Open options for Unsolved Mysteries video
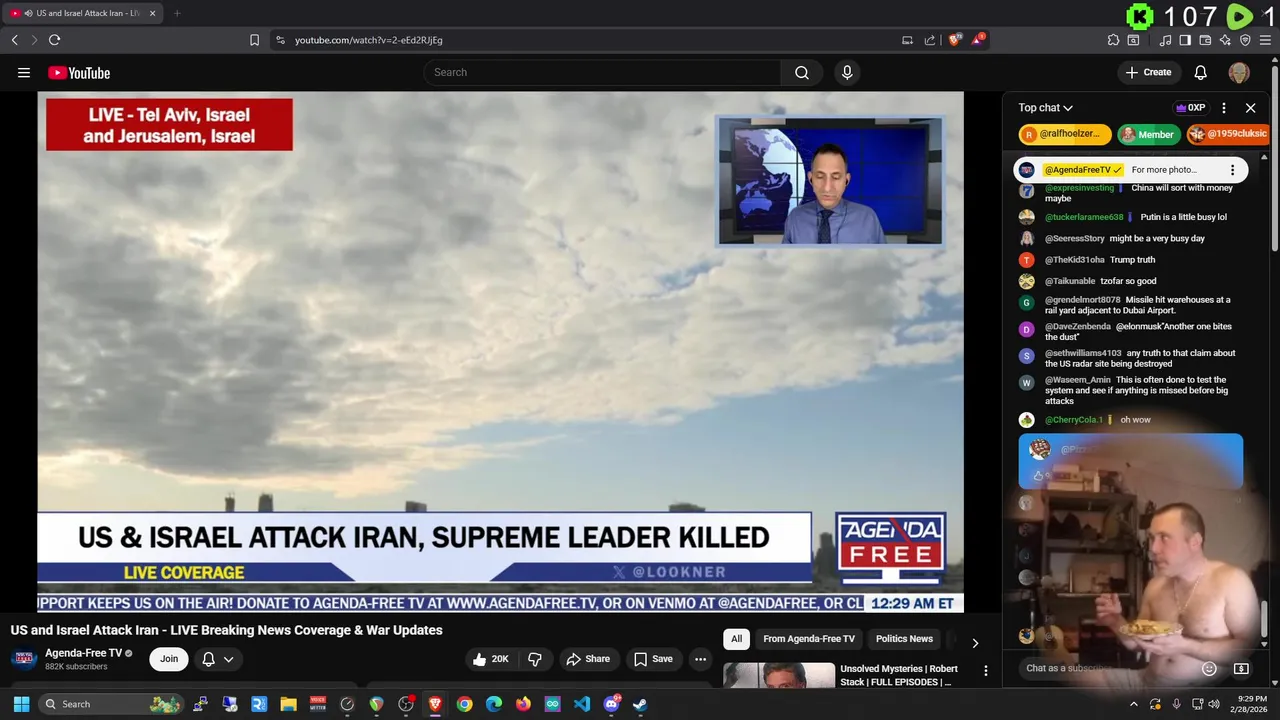Screen dimensions: 1280x720 pyautogui.click(x=985, y=671)
